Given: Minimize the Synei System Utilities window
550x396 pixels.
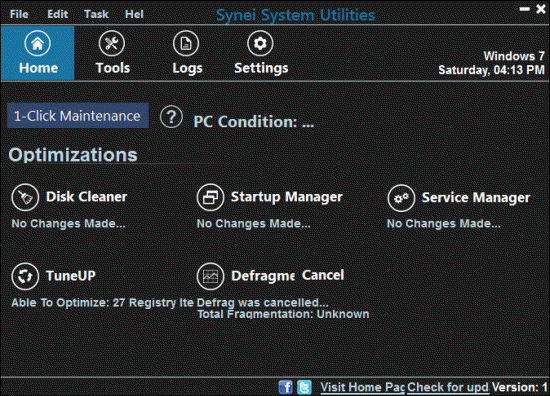Looking at the screenshot, I should 524,9.
